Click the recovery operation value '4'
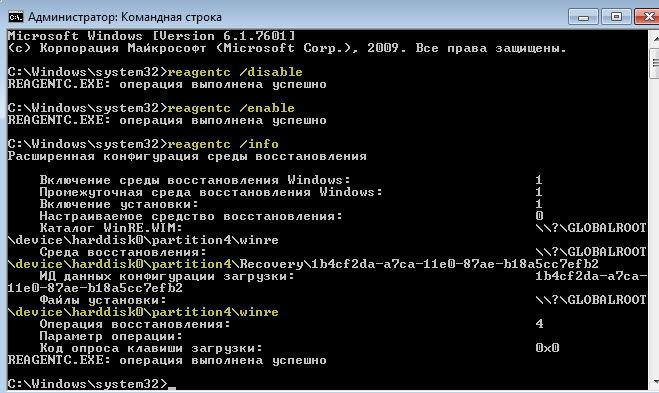Viewport: 659px width, 393px height. [x=539, y=324]
